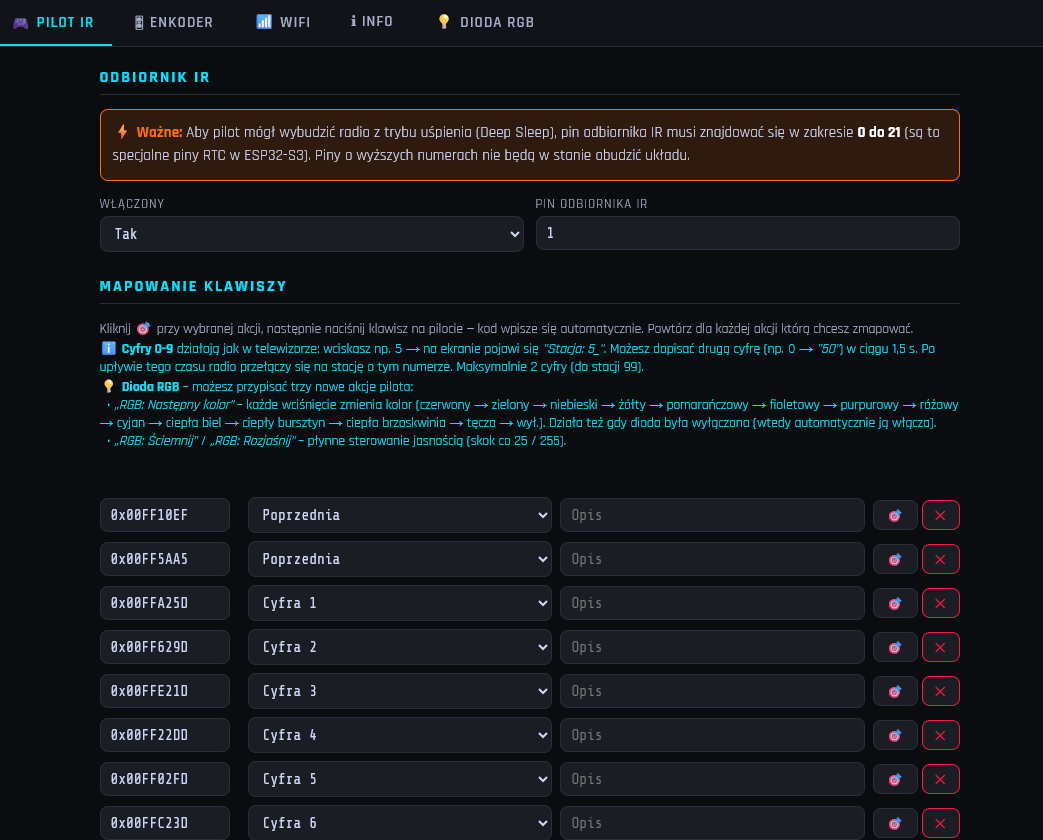
Task: Click the code field 0x00FF5AA5
Action: point(165,559)
